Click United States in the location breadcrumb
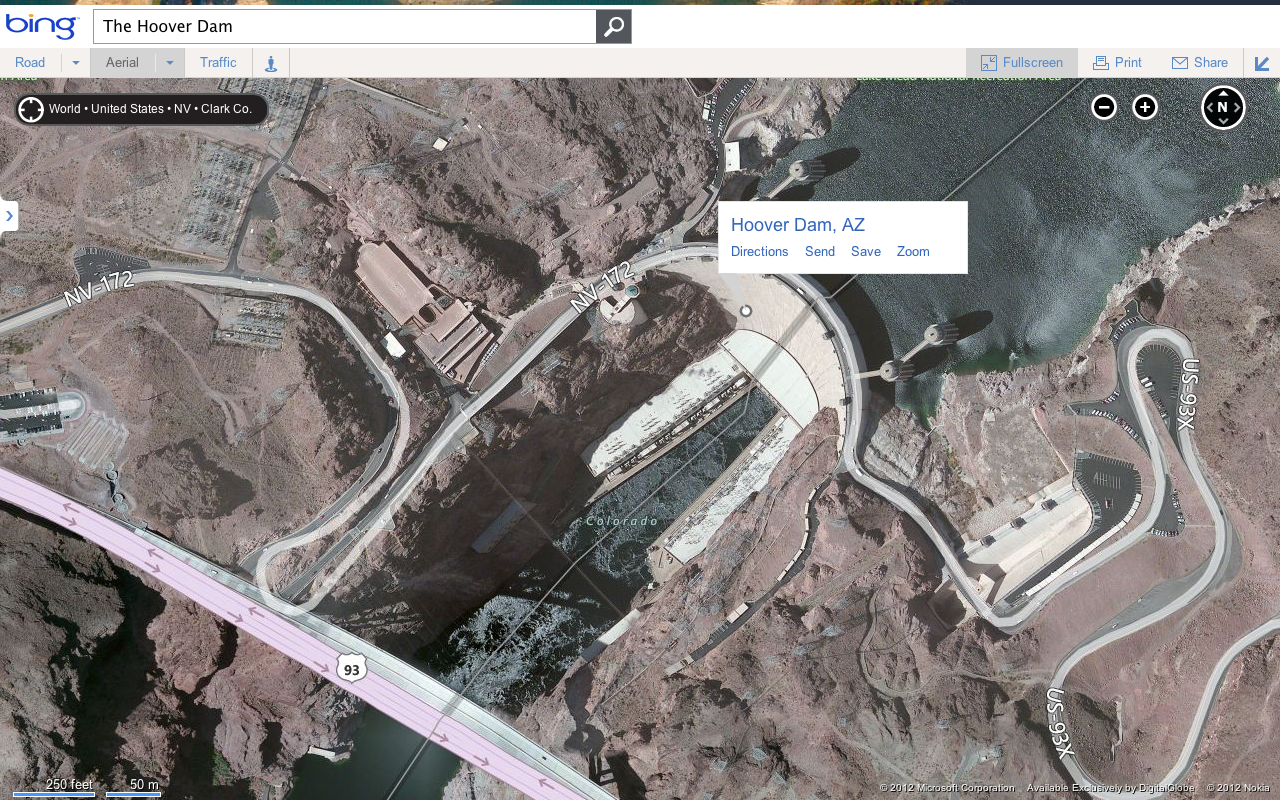The image size is (1280, 800). [131, 108]
